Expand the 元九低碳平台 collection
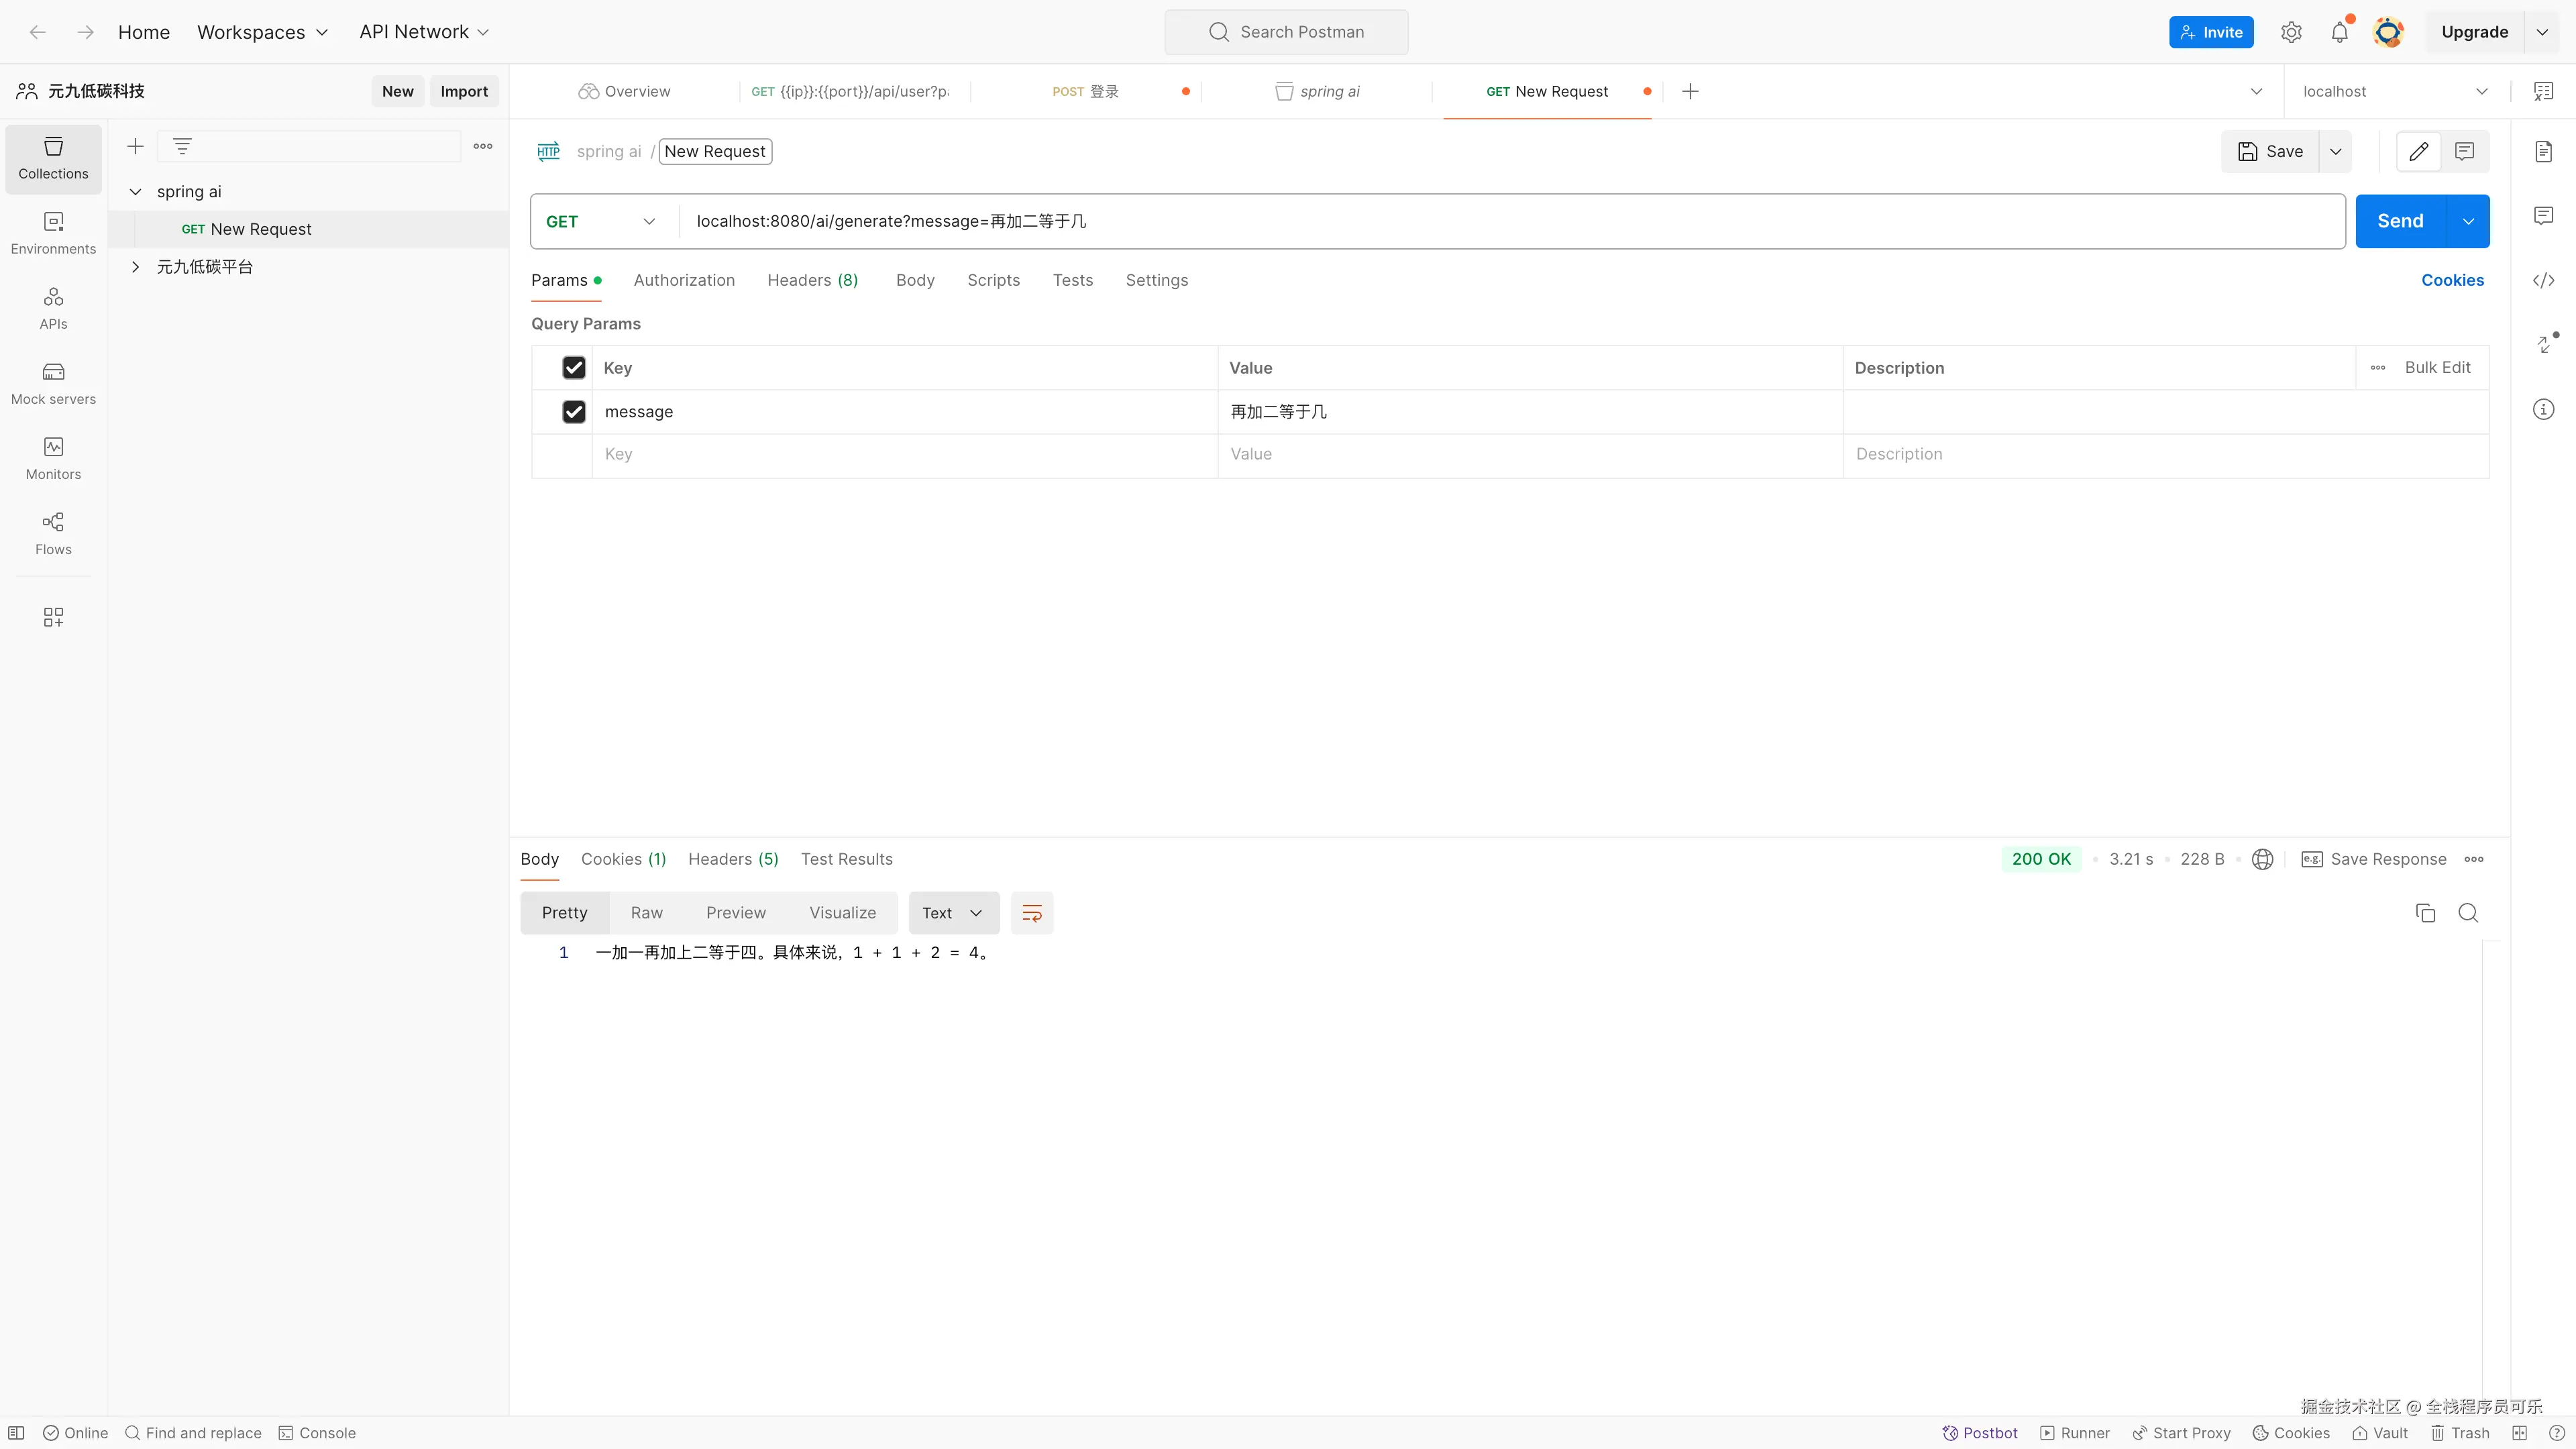This screenshot has height=1449, width=2576. pyautogui.click(x=136, y=267)
